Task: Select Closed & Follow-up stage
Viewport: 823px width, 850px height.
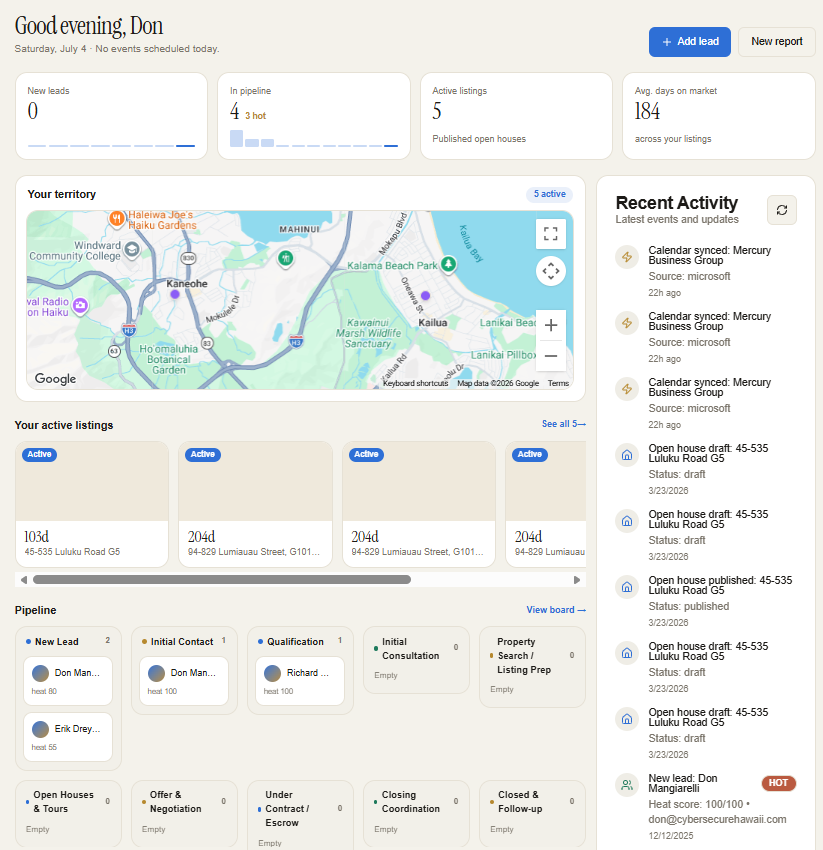Action: (532, 813)
